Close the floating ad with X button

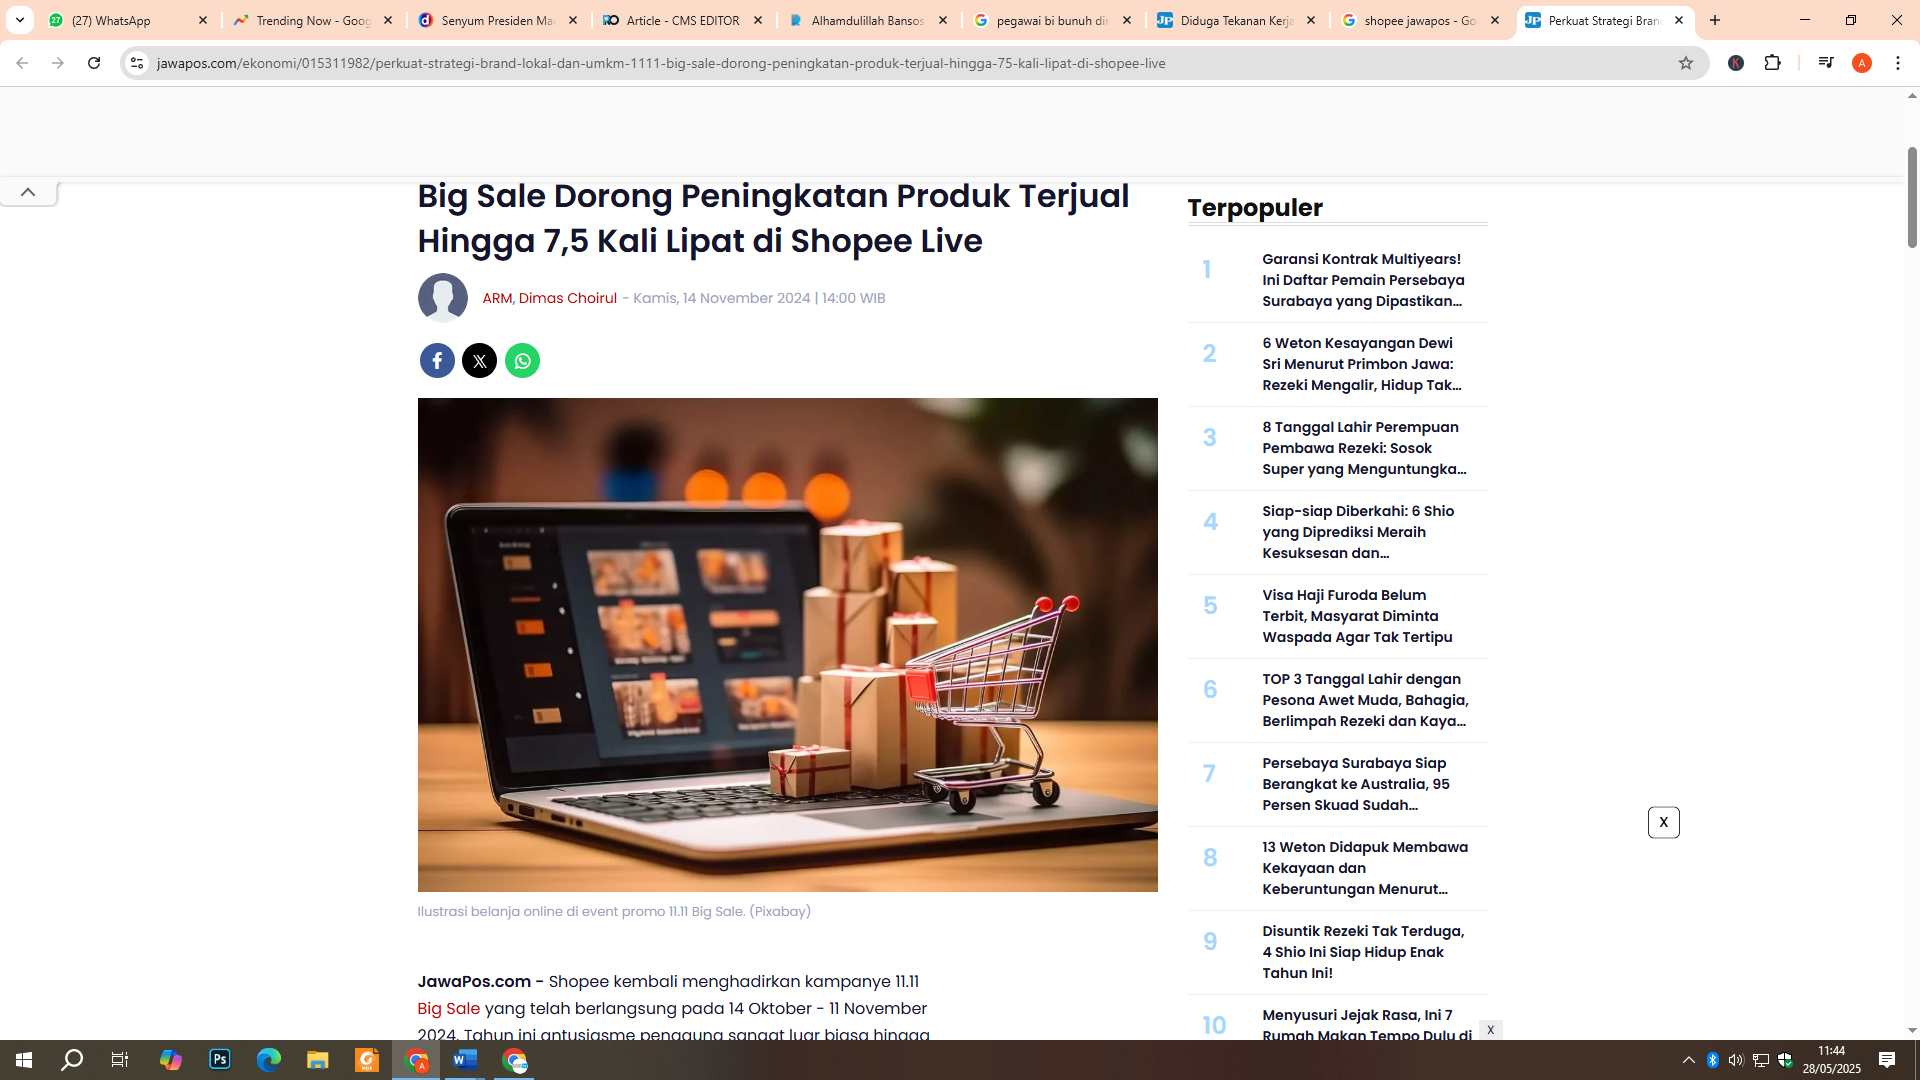coord(1664,822)
